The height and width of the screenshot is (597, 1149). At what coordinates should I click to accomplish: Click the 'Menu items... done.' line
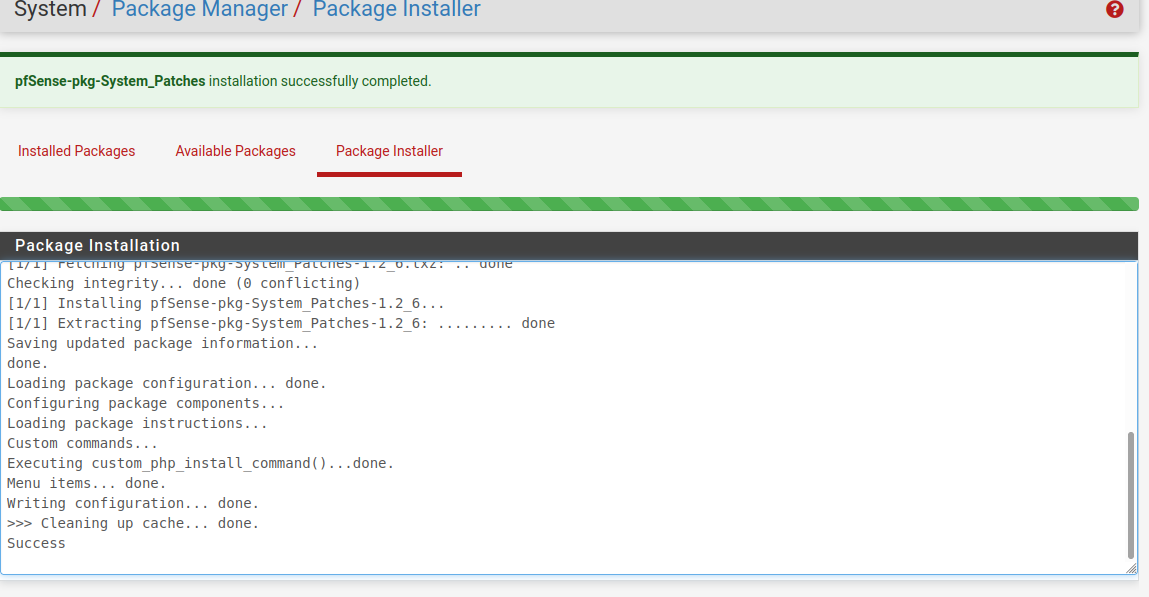pos(86,483)
